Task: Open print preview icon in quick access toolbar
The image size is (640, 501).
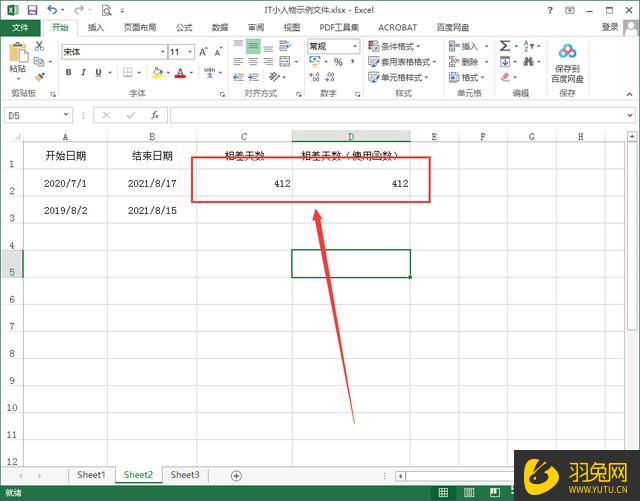Action: pyautogui.click(x=106, y=10)
